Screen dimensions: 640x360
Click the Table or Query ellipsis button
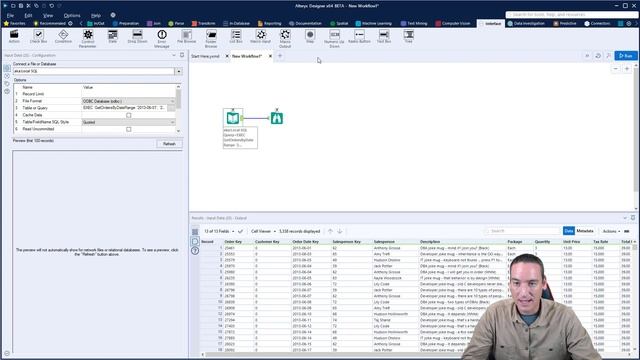click(x=171, y=108)
